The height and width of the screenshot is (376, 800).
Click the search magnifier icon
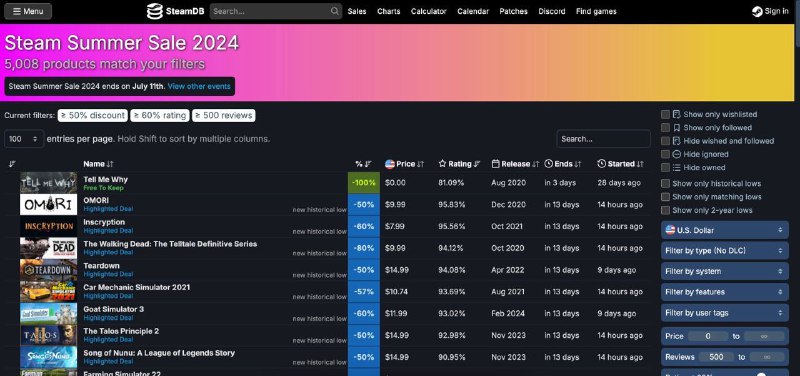click(x=335, y=11)
